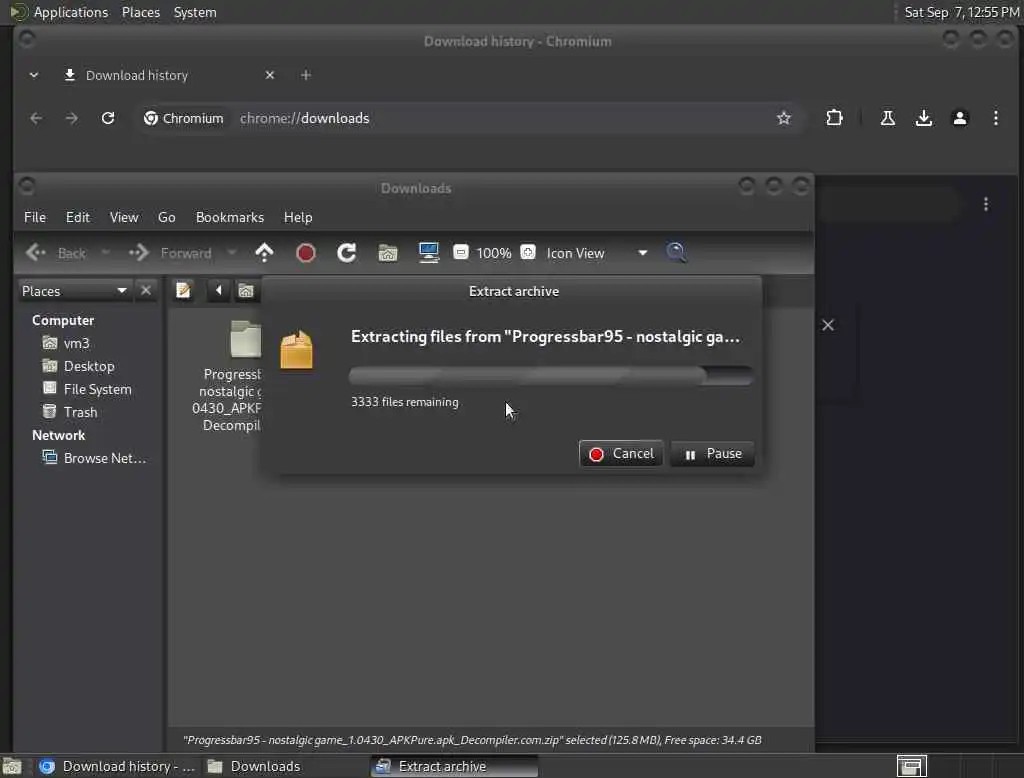Open the Computer toolbar icon
The width and height of the screenshot is (1024, 778).
(428, 253)
